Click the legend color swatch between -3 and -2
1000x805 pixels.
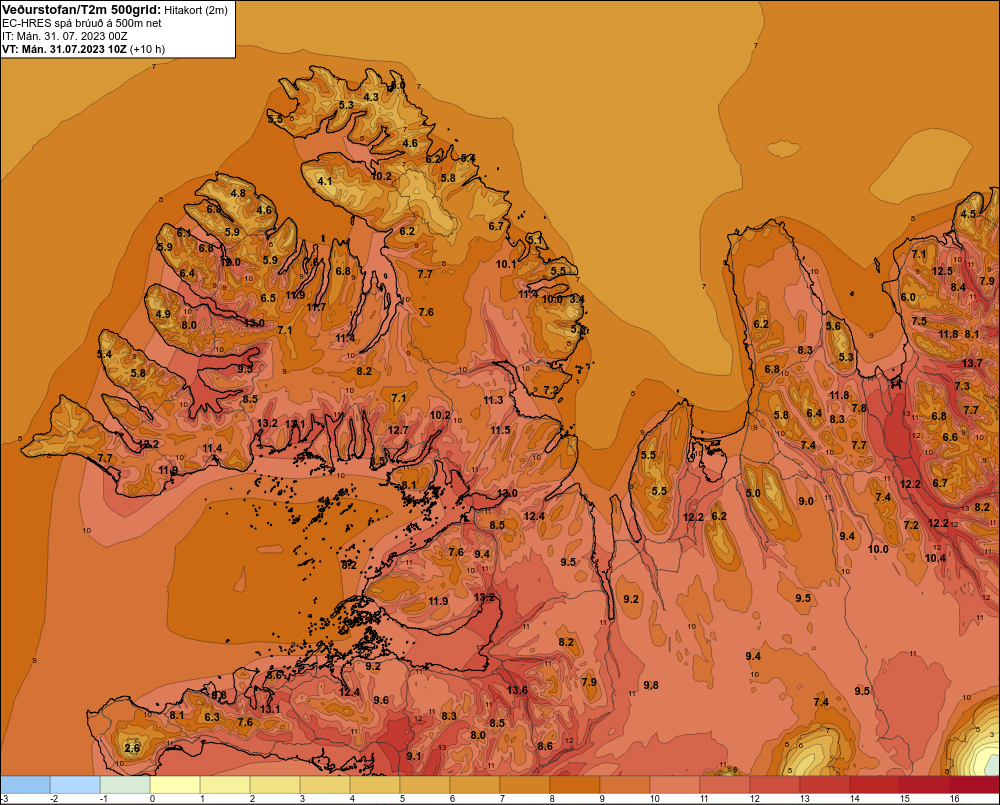coord(26,785)
